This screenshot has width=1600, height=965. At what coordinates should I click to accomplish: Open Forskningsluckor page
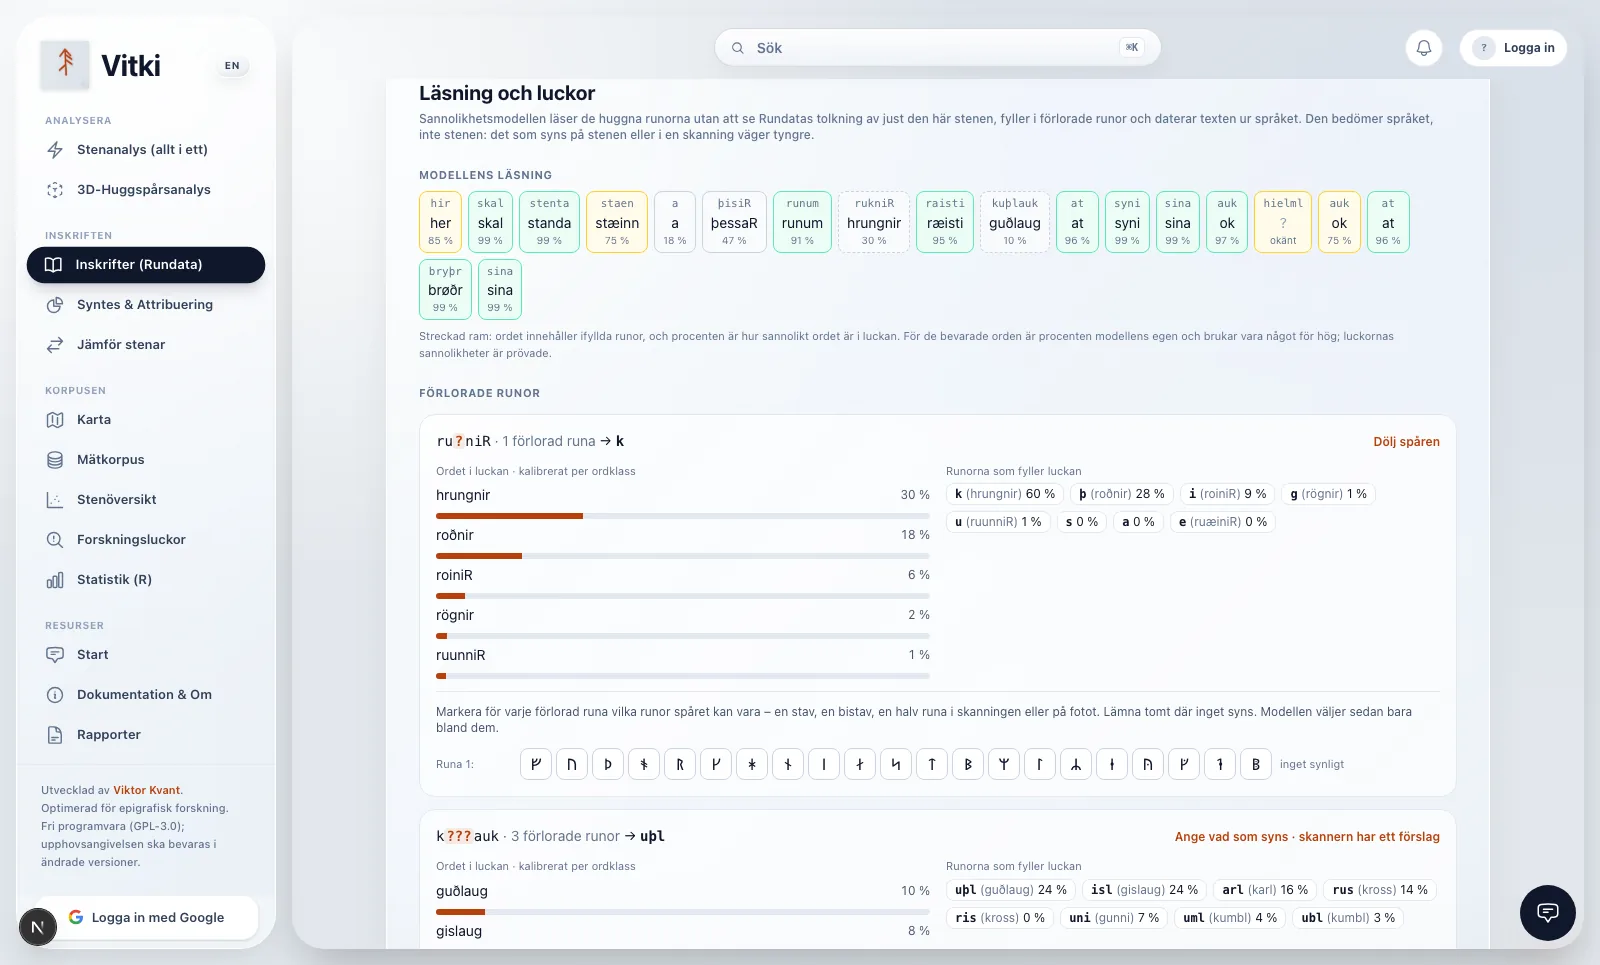click(x=145, y=540)
